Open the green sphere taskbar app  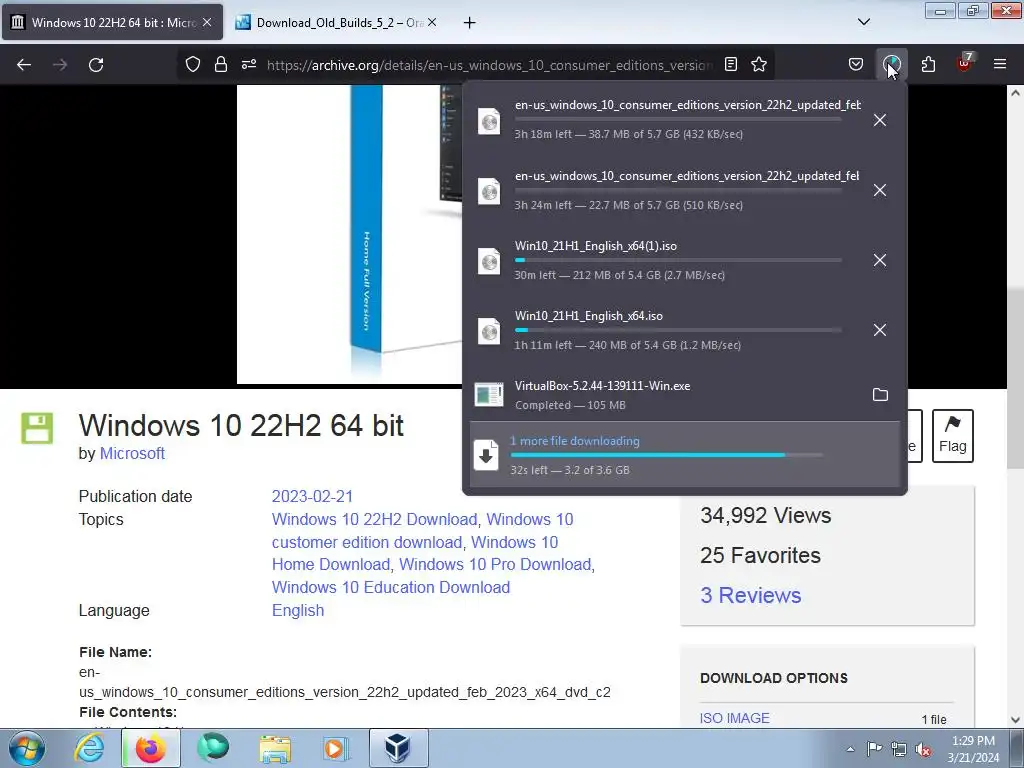click(x=213, y=748)
